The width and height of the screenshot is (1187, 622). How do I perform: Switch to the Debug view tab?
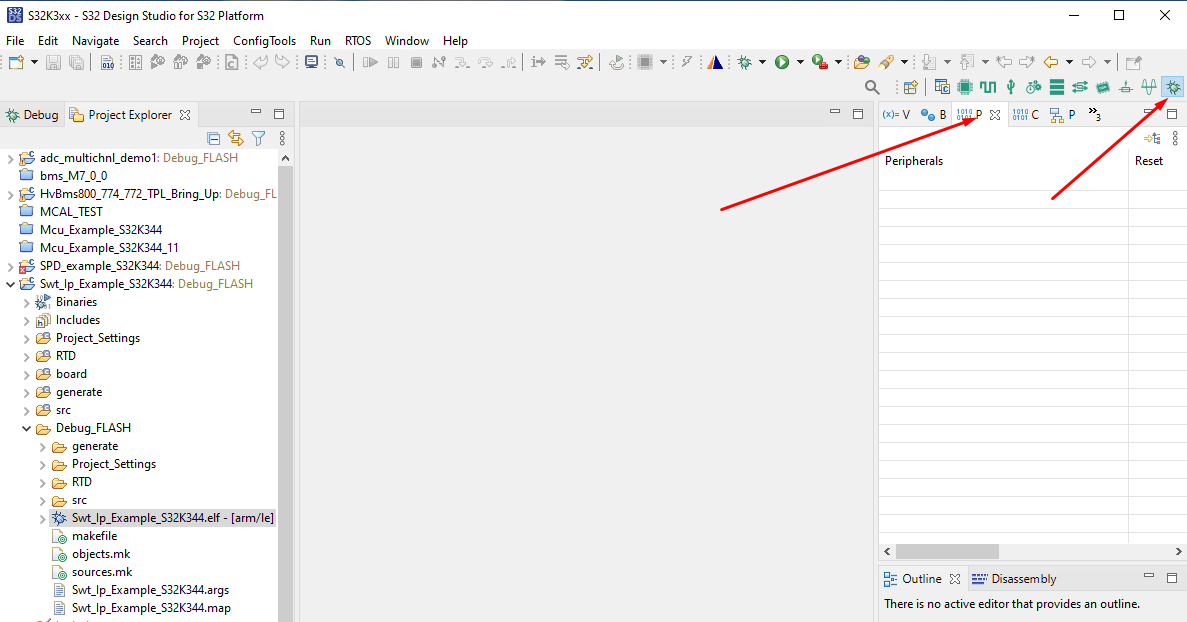point(32,115)
